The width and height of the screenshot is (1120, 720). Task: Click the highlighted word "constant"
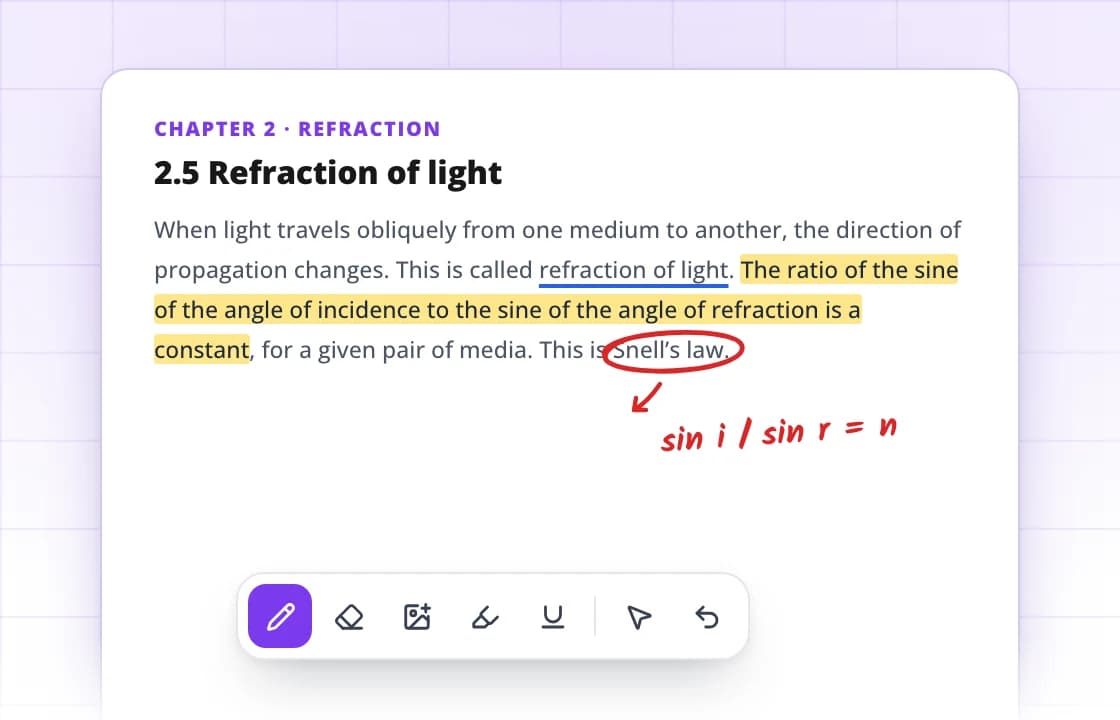coord(201,350)
